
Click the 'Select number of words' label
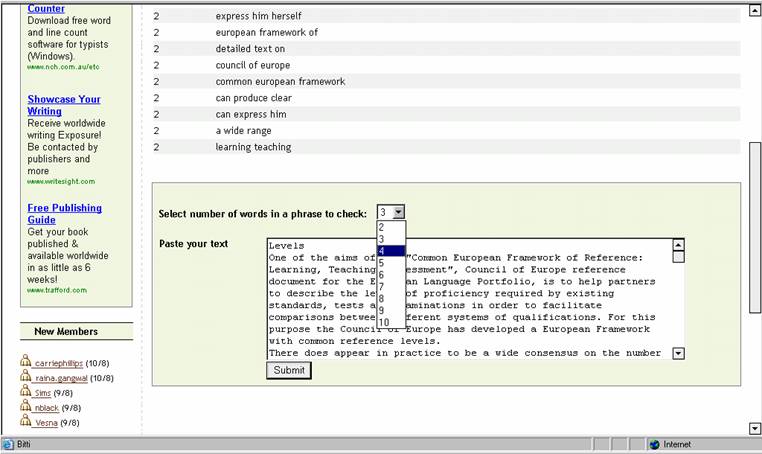tap(262, 214)
